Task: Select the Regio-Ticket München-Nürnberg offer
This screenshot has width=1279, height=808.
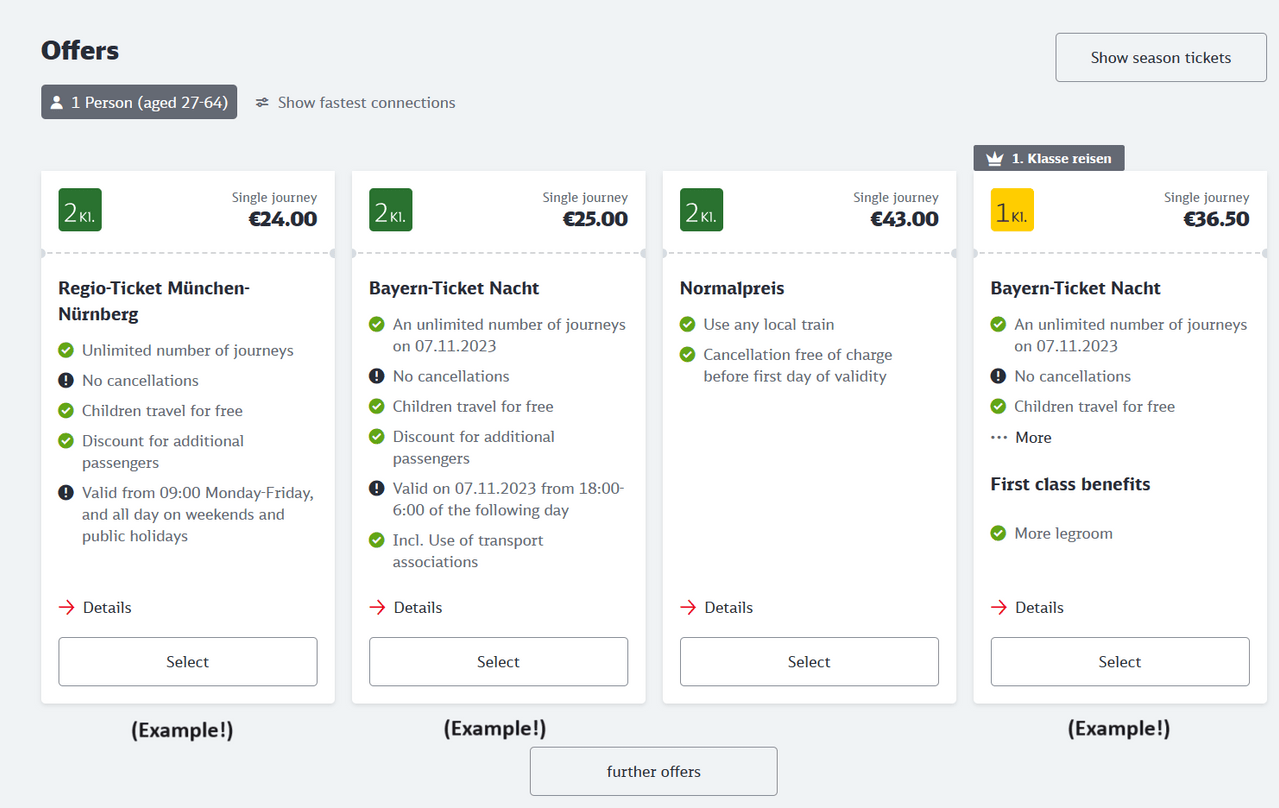Action: click(188, 662)
